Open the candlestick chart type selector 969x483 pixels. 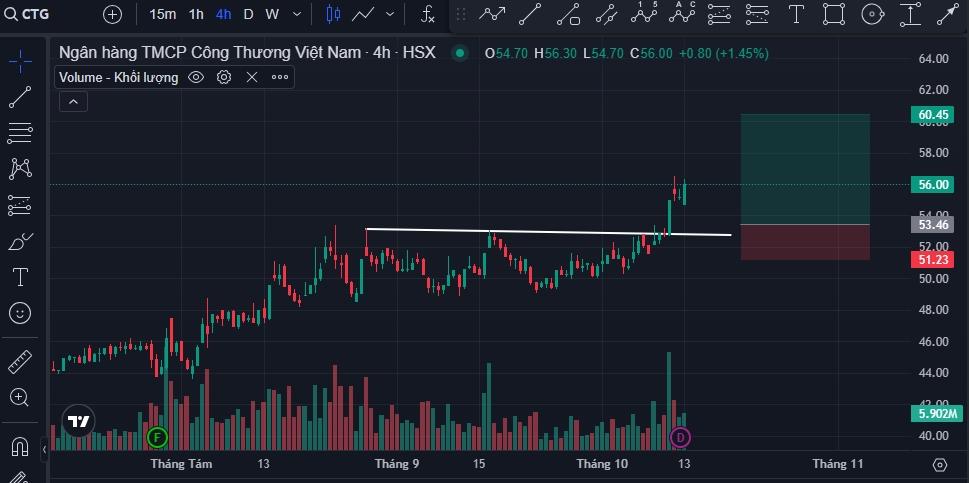point(333,14)
